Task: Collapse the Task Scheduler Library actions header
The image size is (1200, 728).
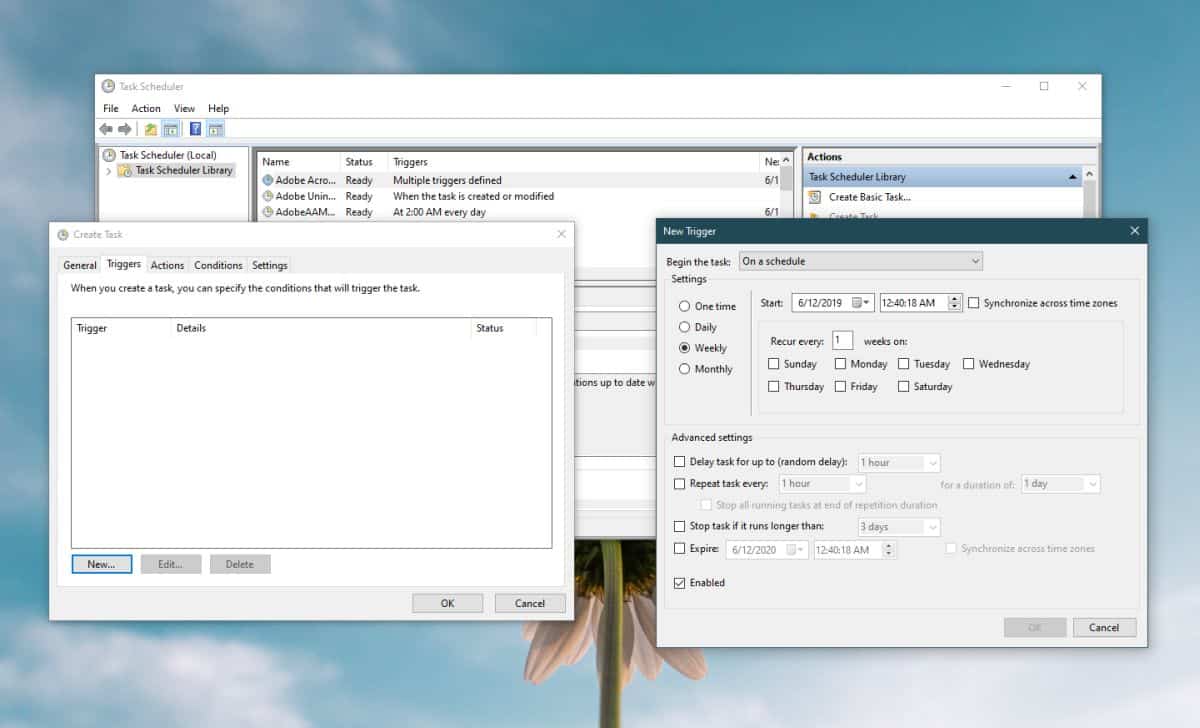Action: click(x=1073, y=177)
